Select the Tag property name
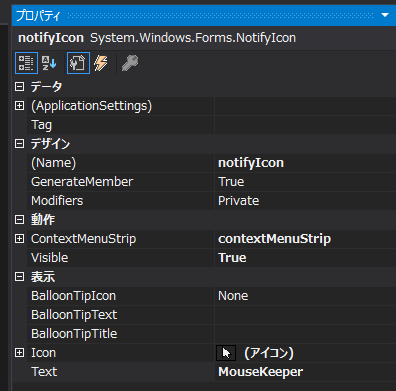This screenshot has height=391, width=396. tap(42, 125)
